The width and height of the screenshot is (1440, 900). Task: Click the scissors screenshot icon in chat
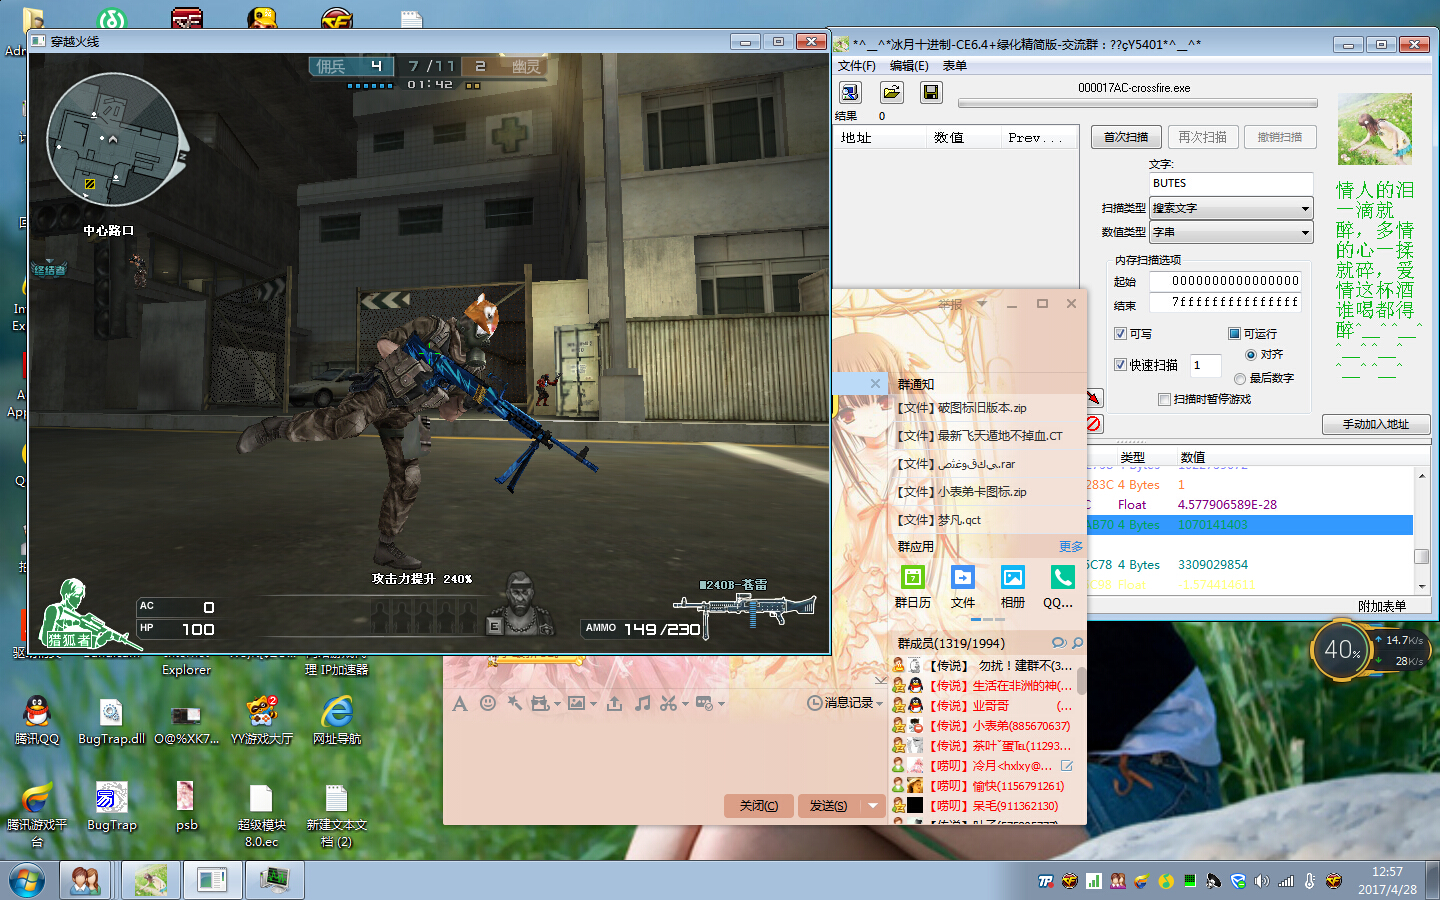[x=668, y=703]
